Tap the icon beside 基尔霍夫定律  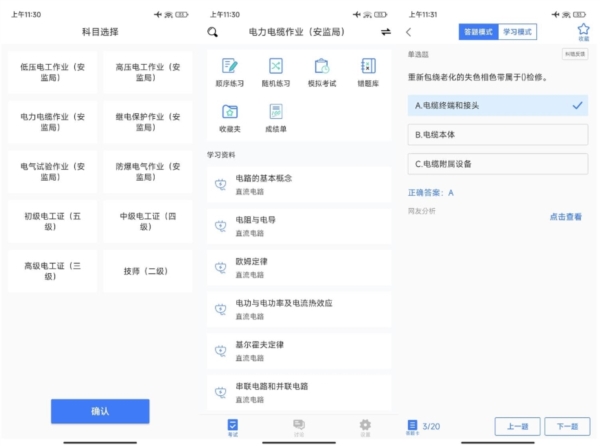pyautogui.click(x=220, y=351)
